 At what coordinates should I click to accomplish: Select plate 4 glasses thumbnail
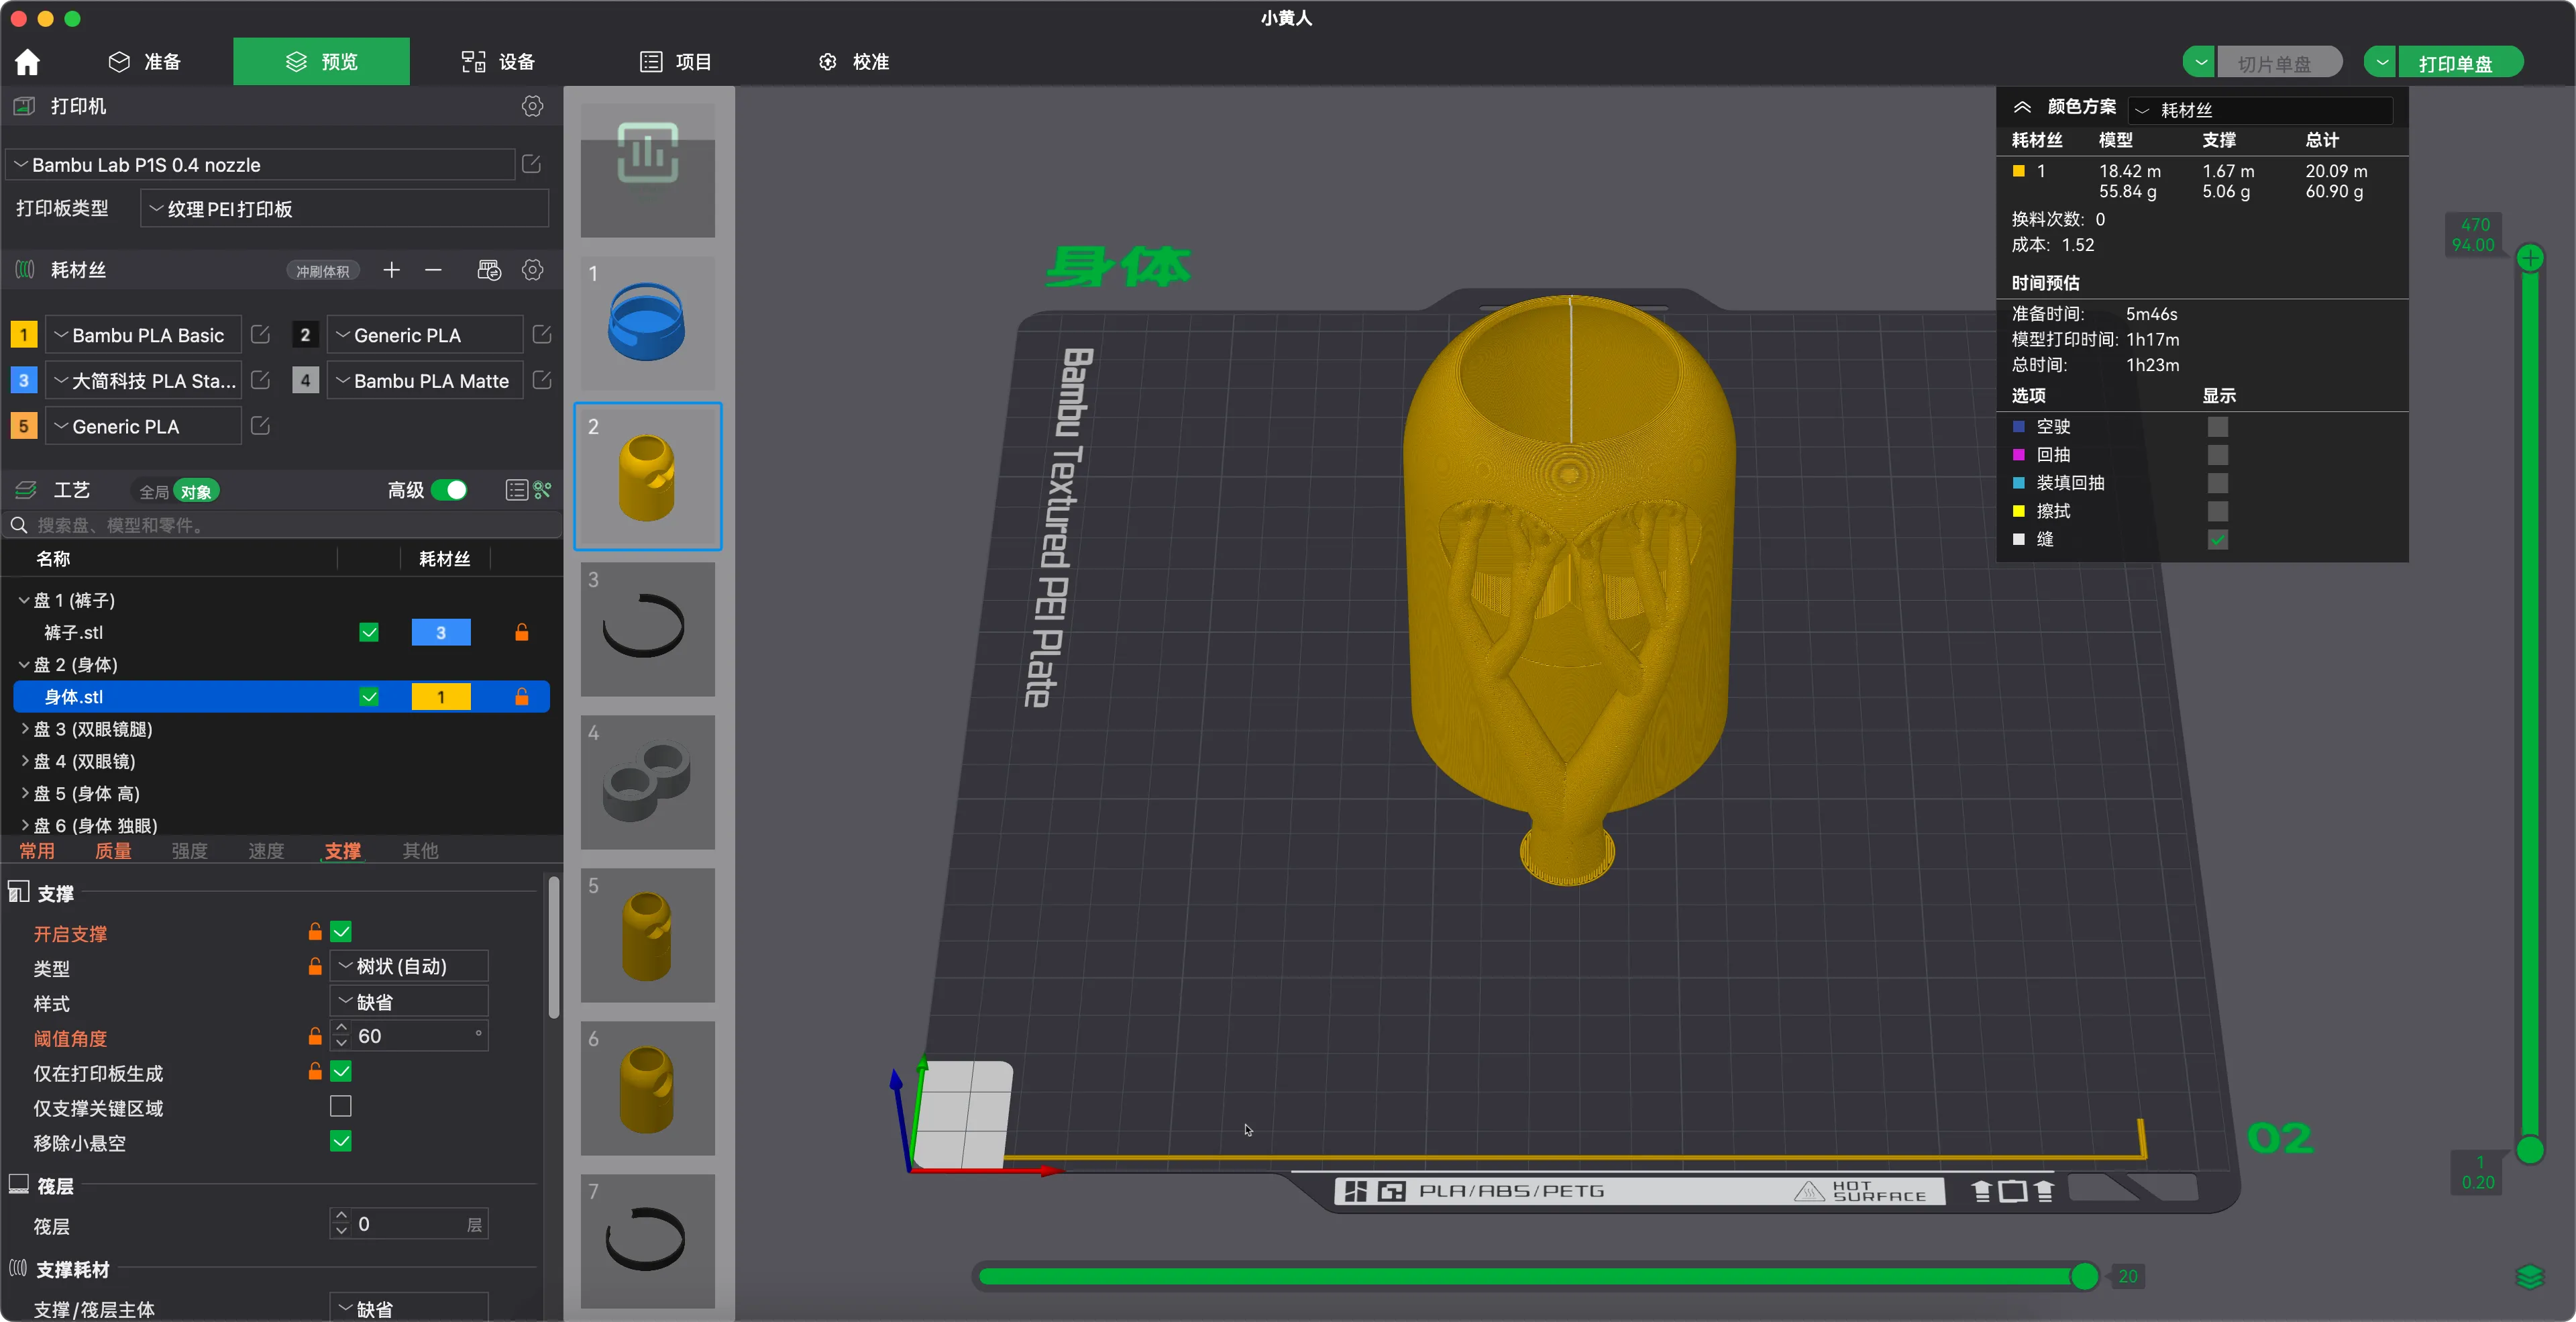[x=648, y=782]
